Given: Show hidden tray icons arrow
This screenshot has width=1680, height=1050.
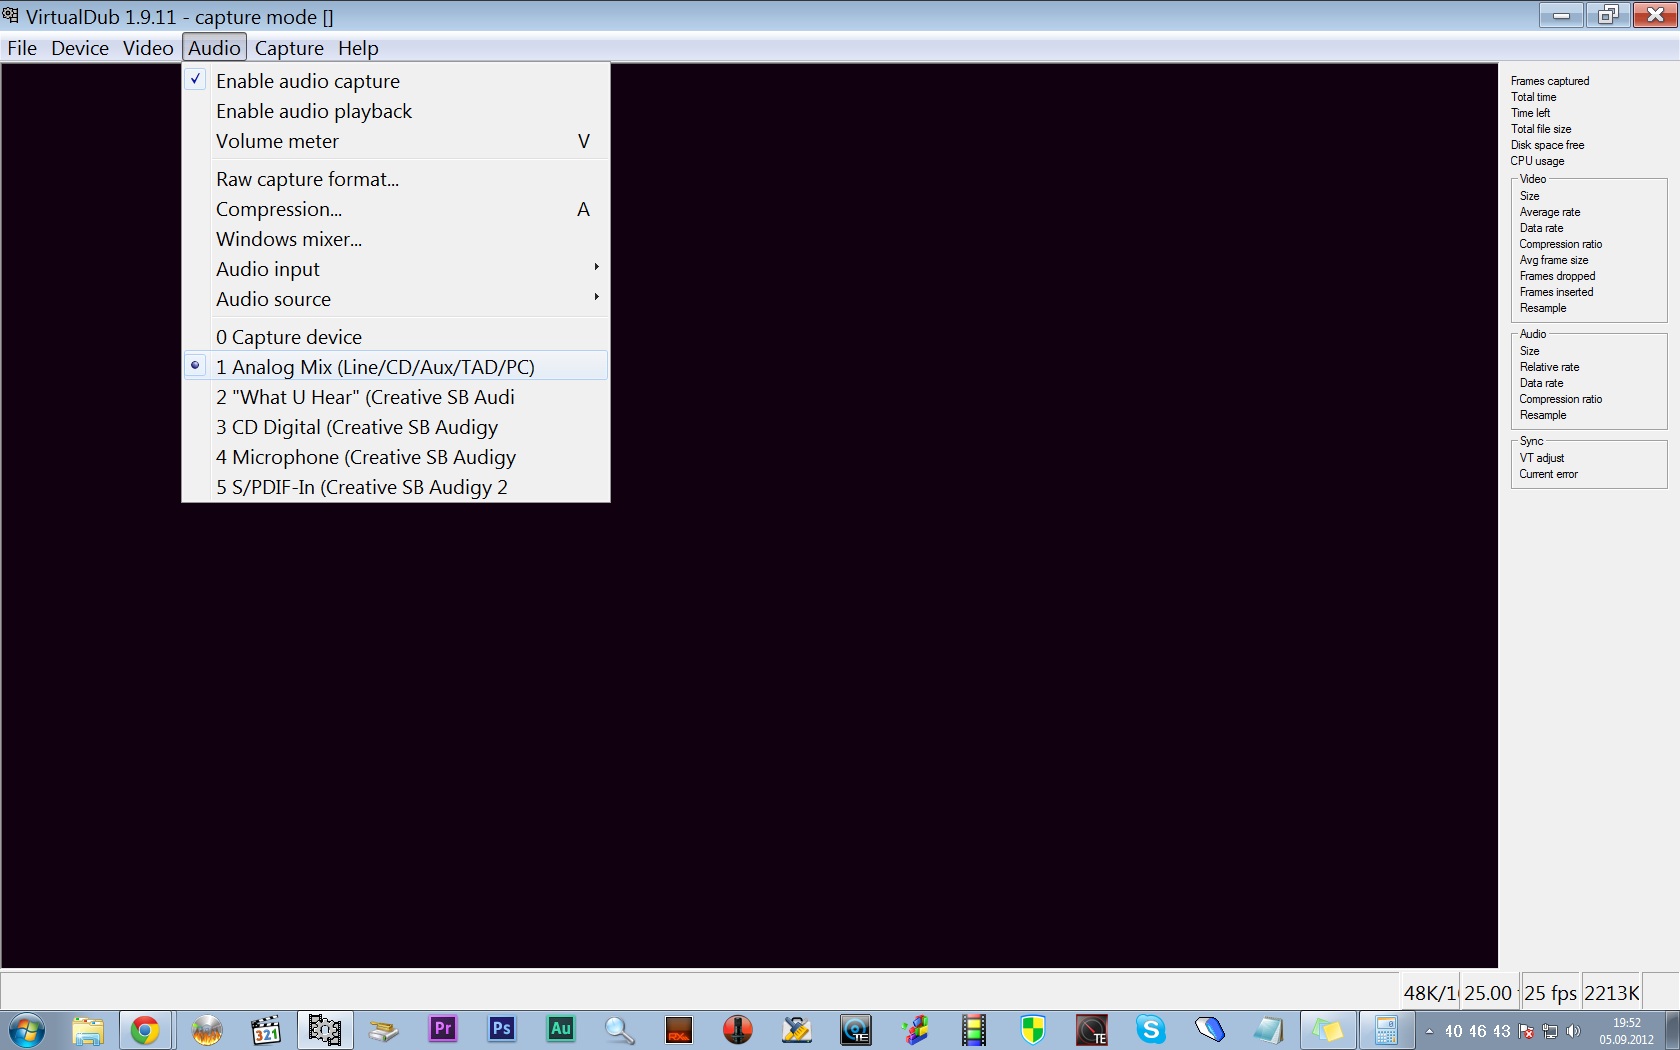Looking at the screenshot, I should (1429, 1031).
